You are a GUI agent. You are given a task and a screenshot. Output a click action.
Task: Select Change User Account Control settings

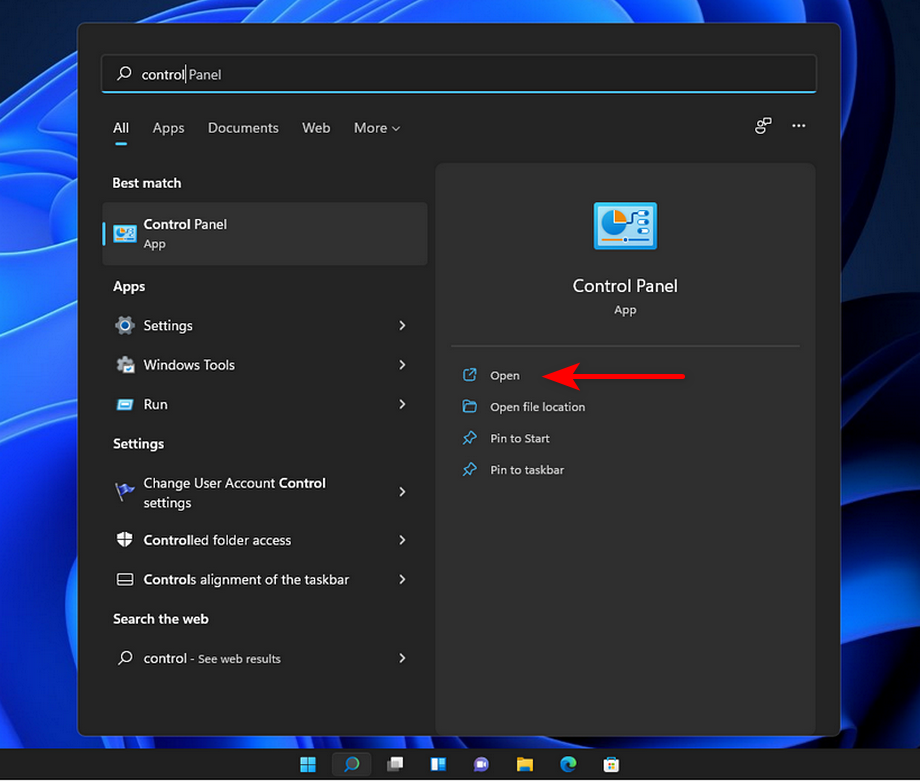(234, 492)
